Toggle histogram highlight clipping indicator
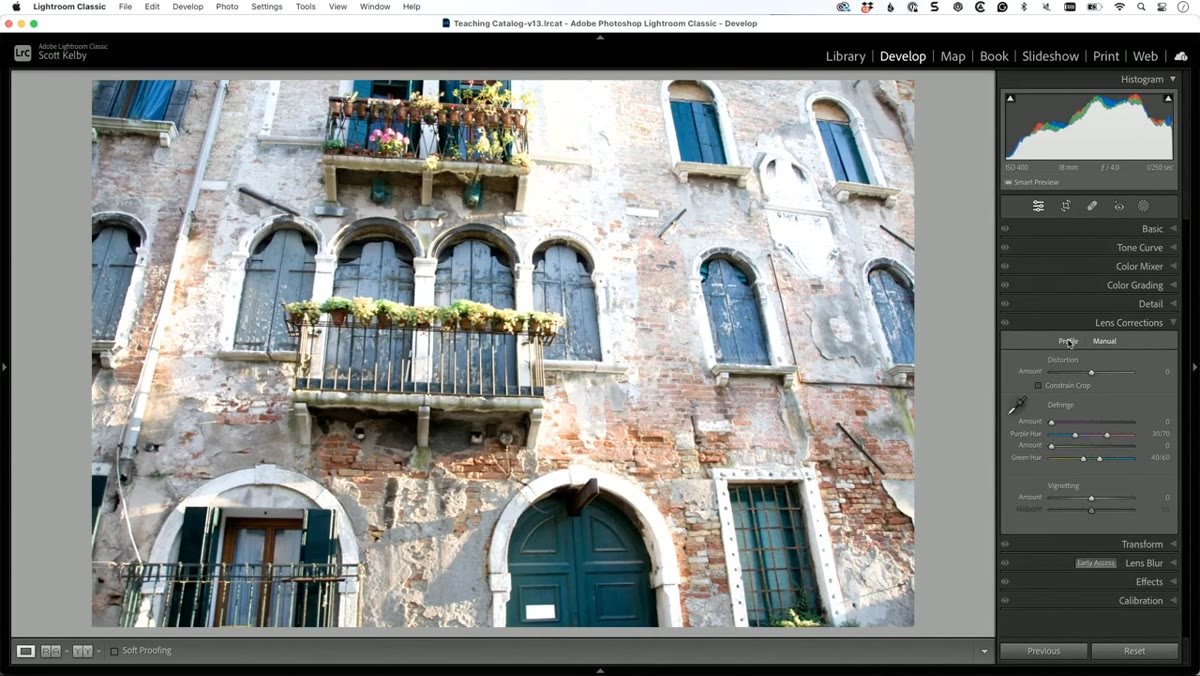This screenshot has width=1200, height=676. [1168, 99]
